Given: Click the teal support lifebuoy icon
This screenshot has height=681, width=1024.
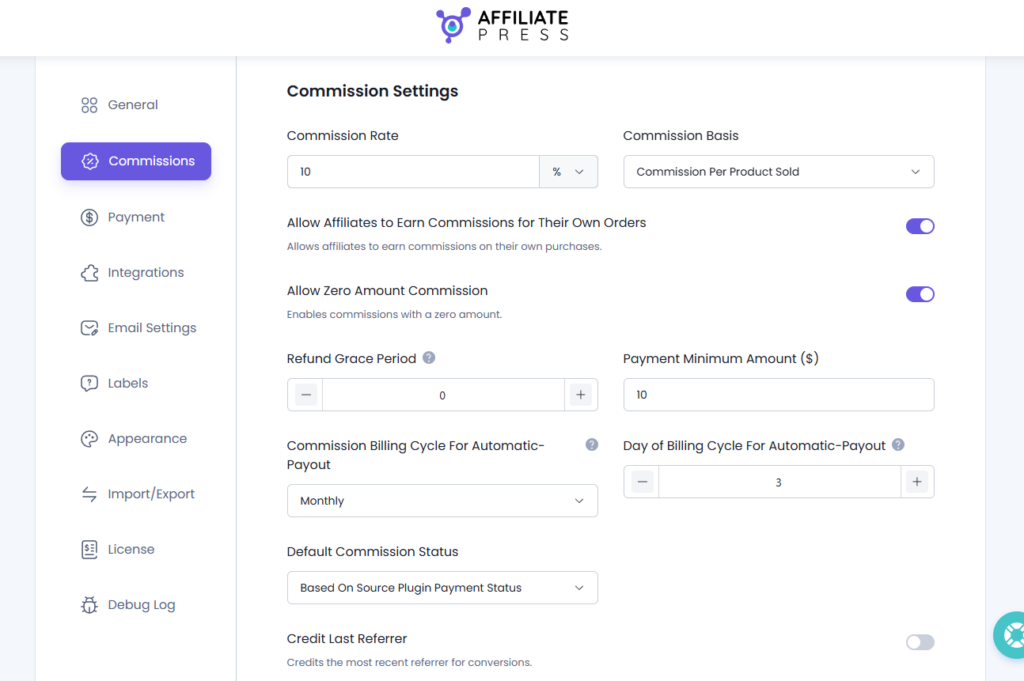Looking at the screenshot, I should [1012, 635].
